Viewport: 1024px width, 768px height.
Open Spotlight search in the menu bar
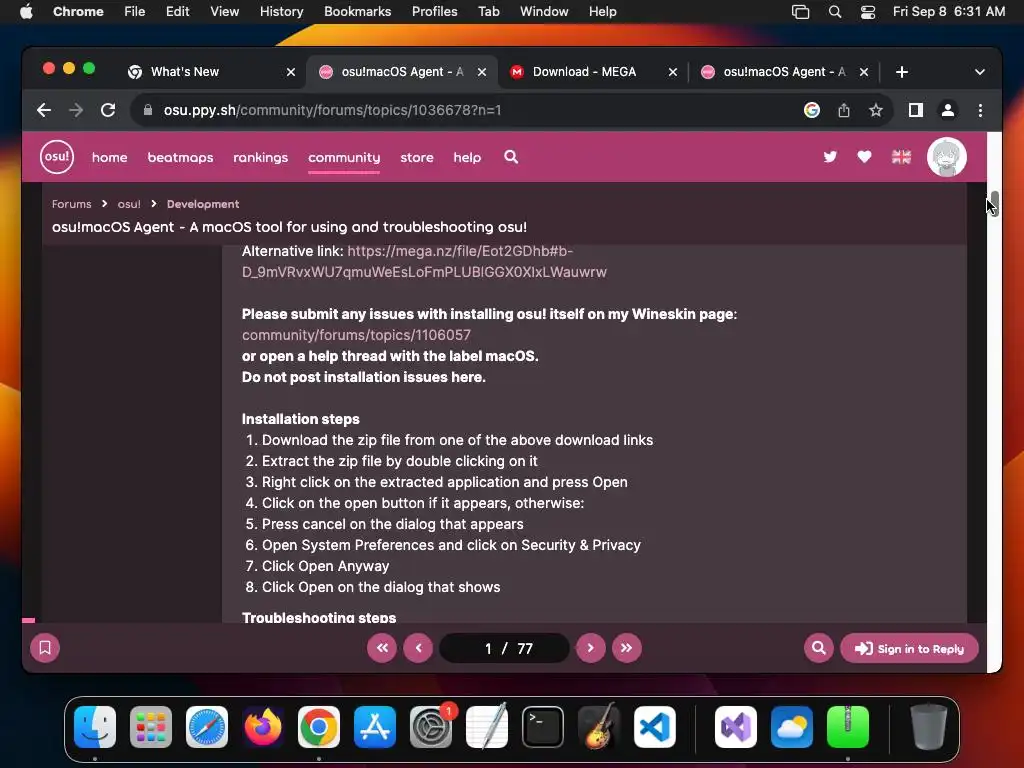tap(835, 11)
